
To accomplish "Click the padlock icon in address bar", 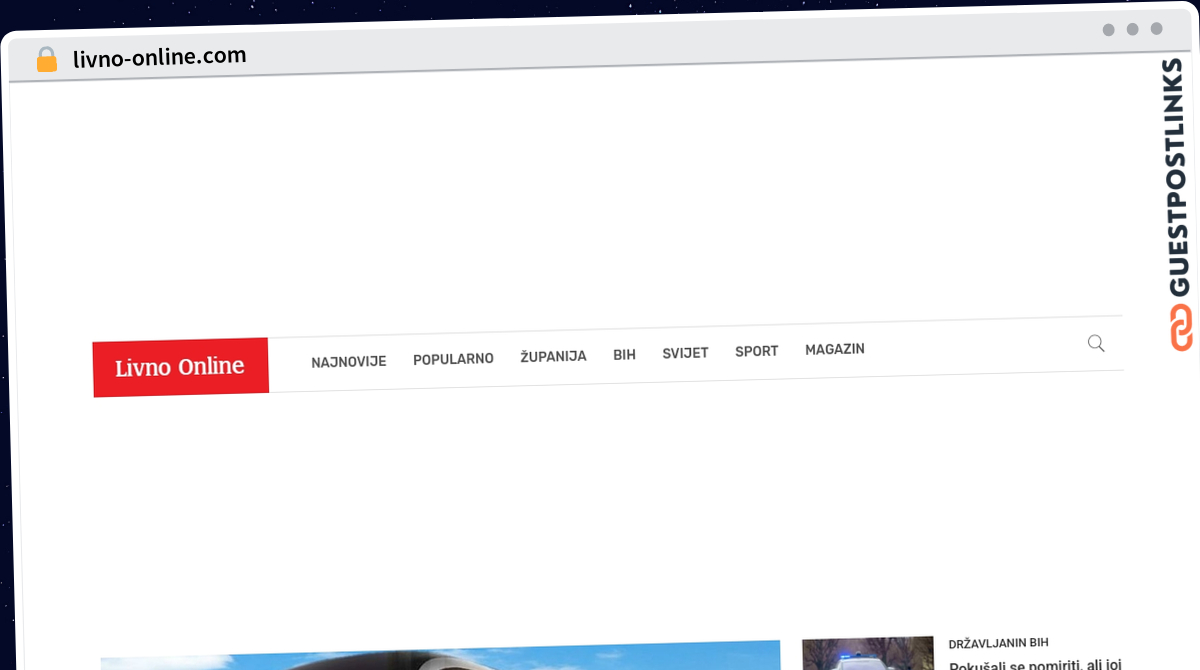I will click(x=47, y=60).
